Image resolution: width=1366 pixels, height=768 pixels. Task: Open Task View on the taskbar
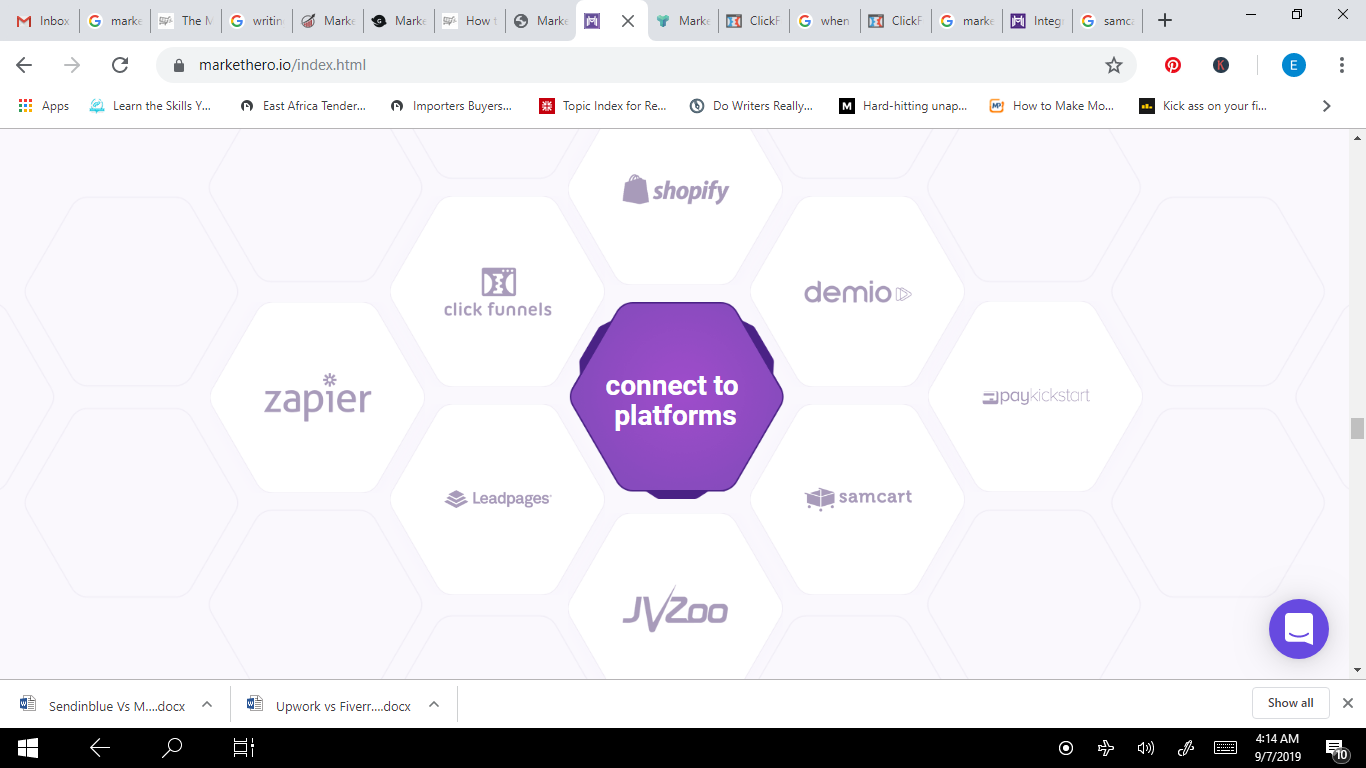click(244, 747)
